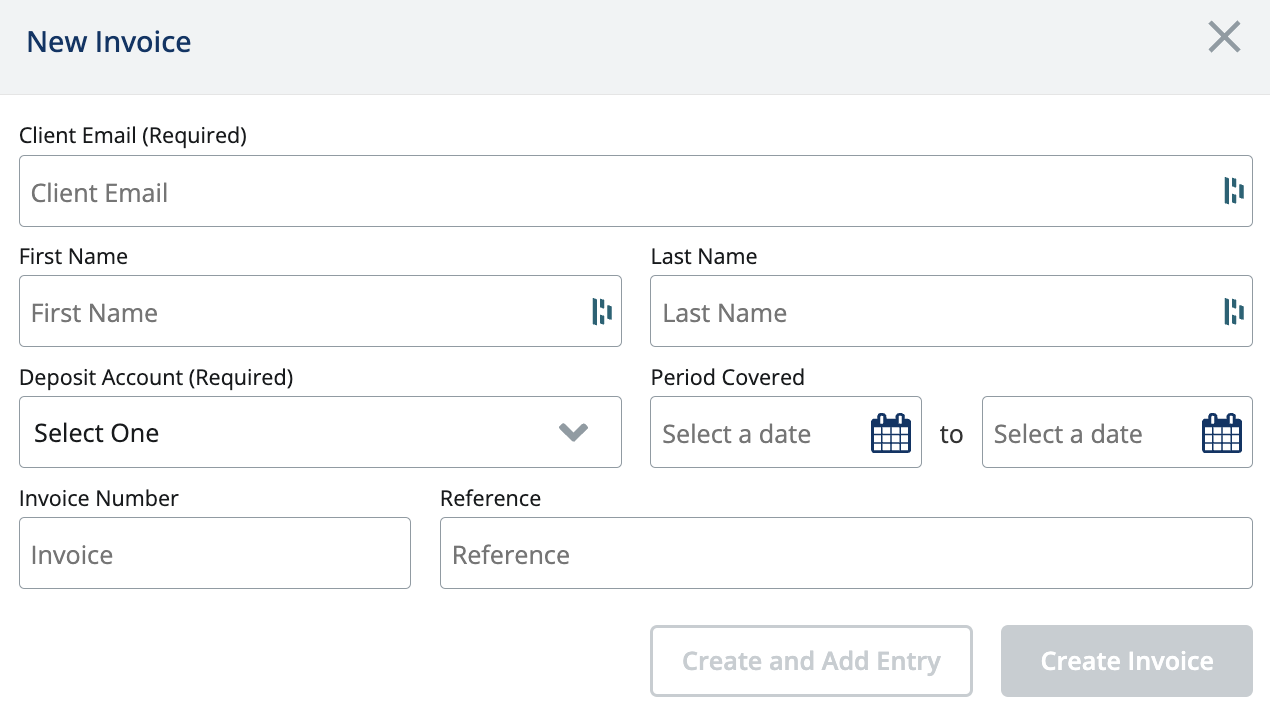Click the First Name input field

tap(300, 312)
